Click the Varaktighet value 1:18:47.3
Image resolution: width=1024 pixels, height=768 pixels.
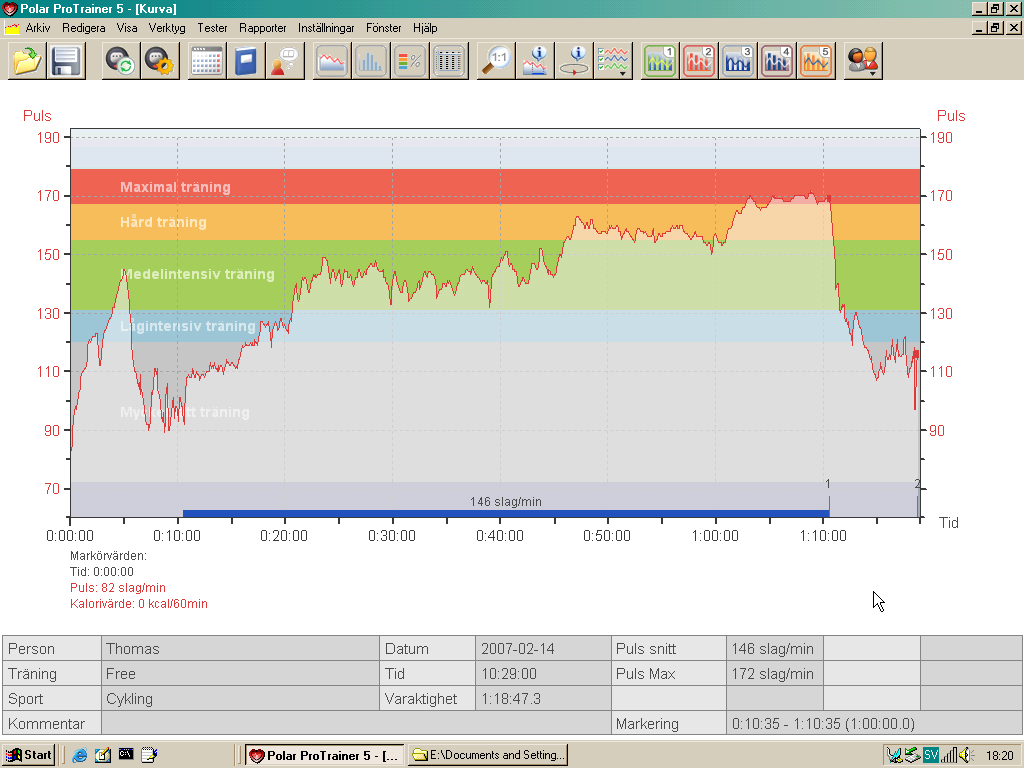(x=543, y=699)
